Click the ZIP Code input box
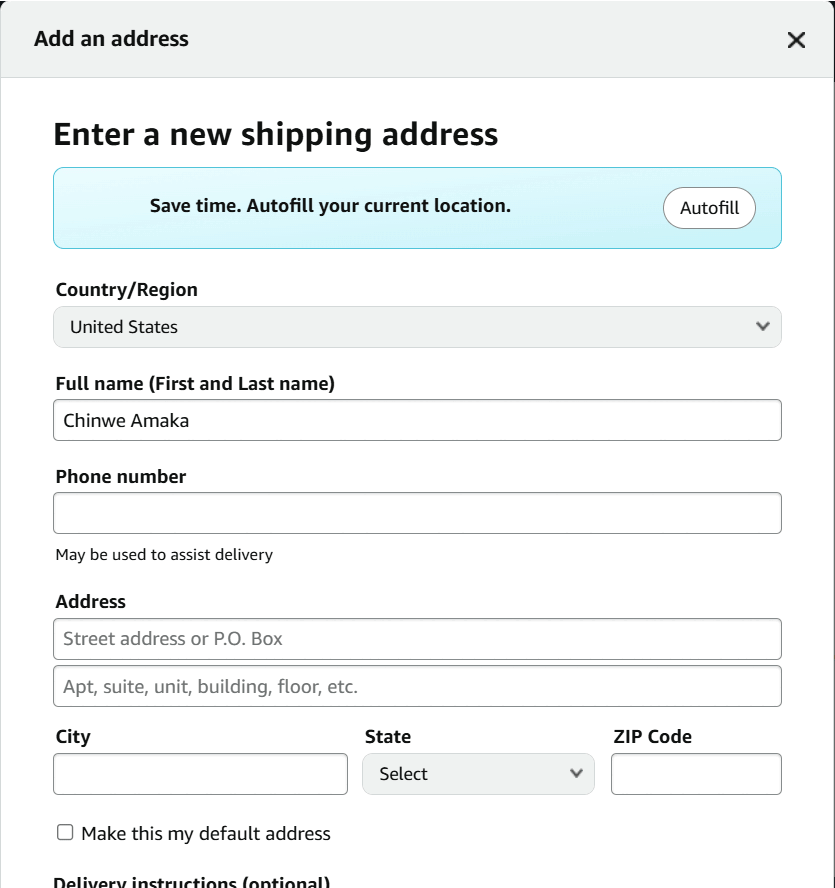835x888 pixels. point(696,773)
